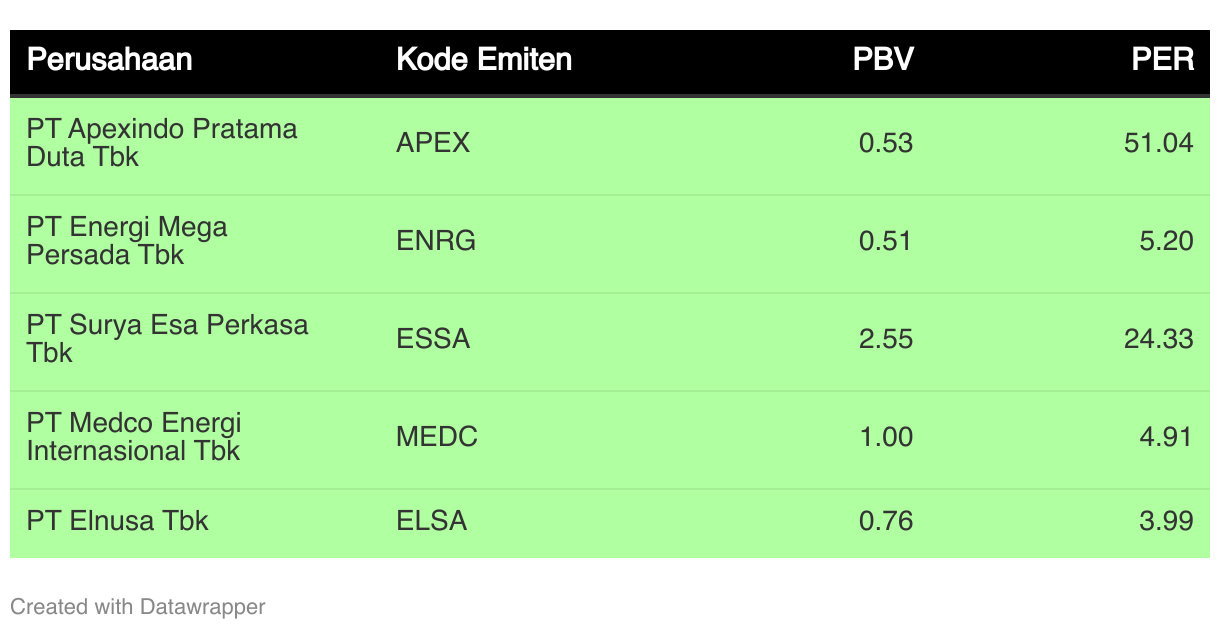The height and width of the screenshot is (630, 1220).
Task: Select the ESSA ticker code
Action: (433, 339)
